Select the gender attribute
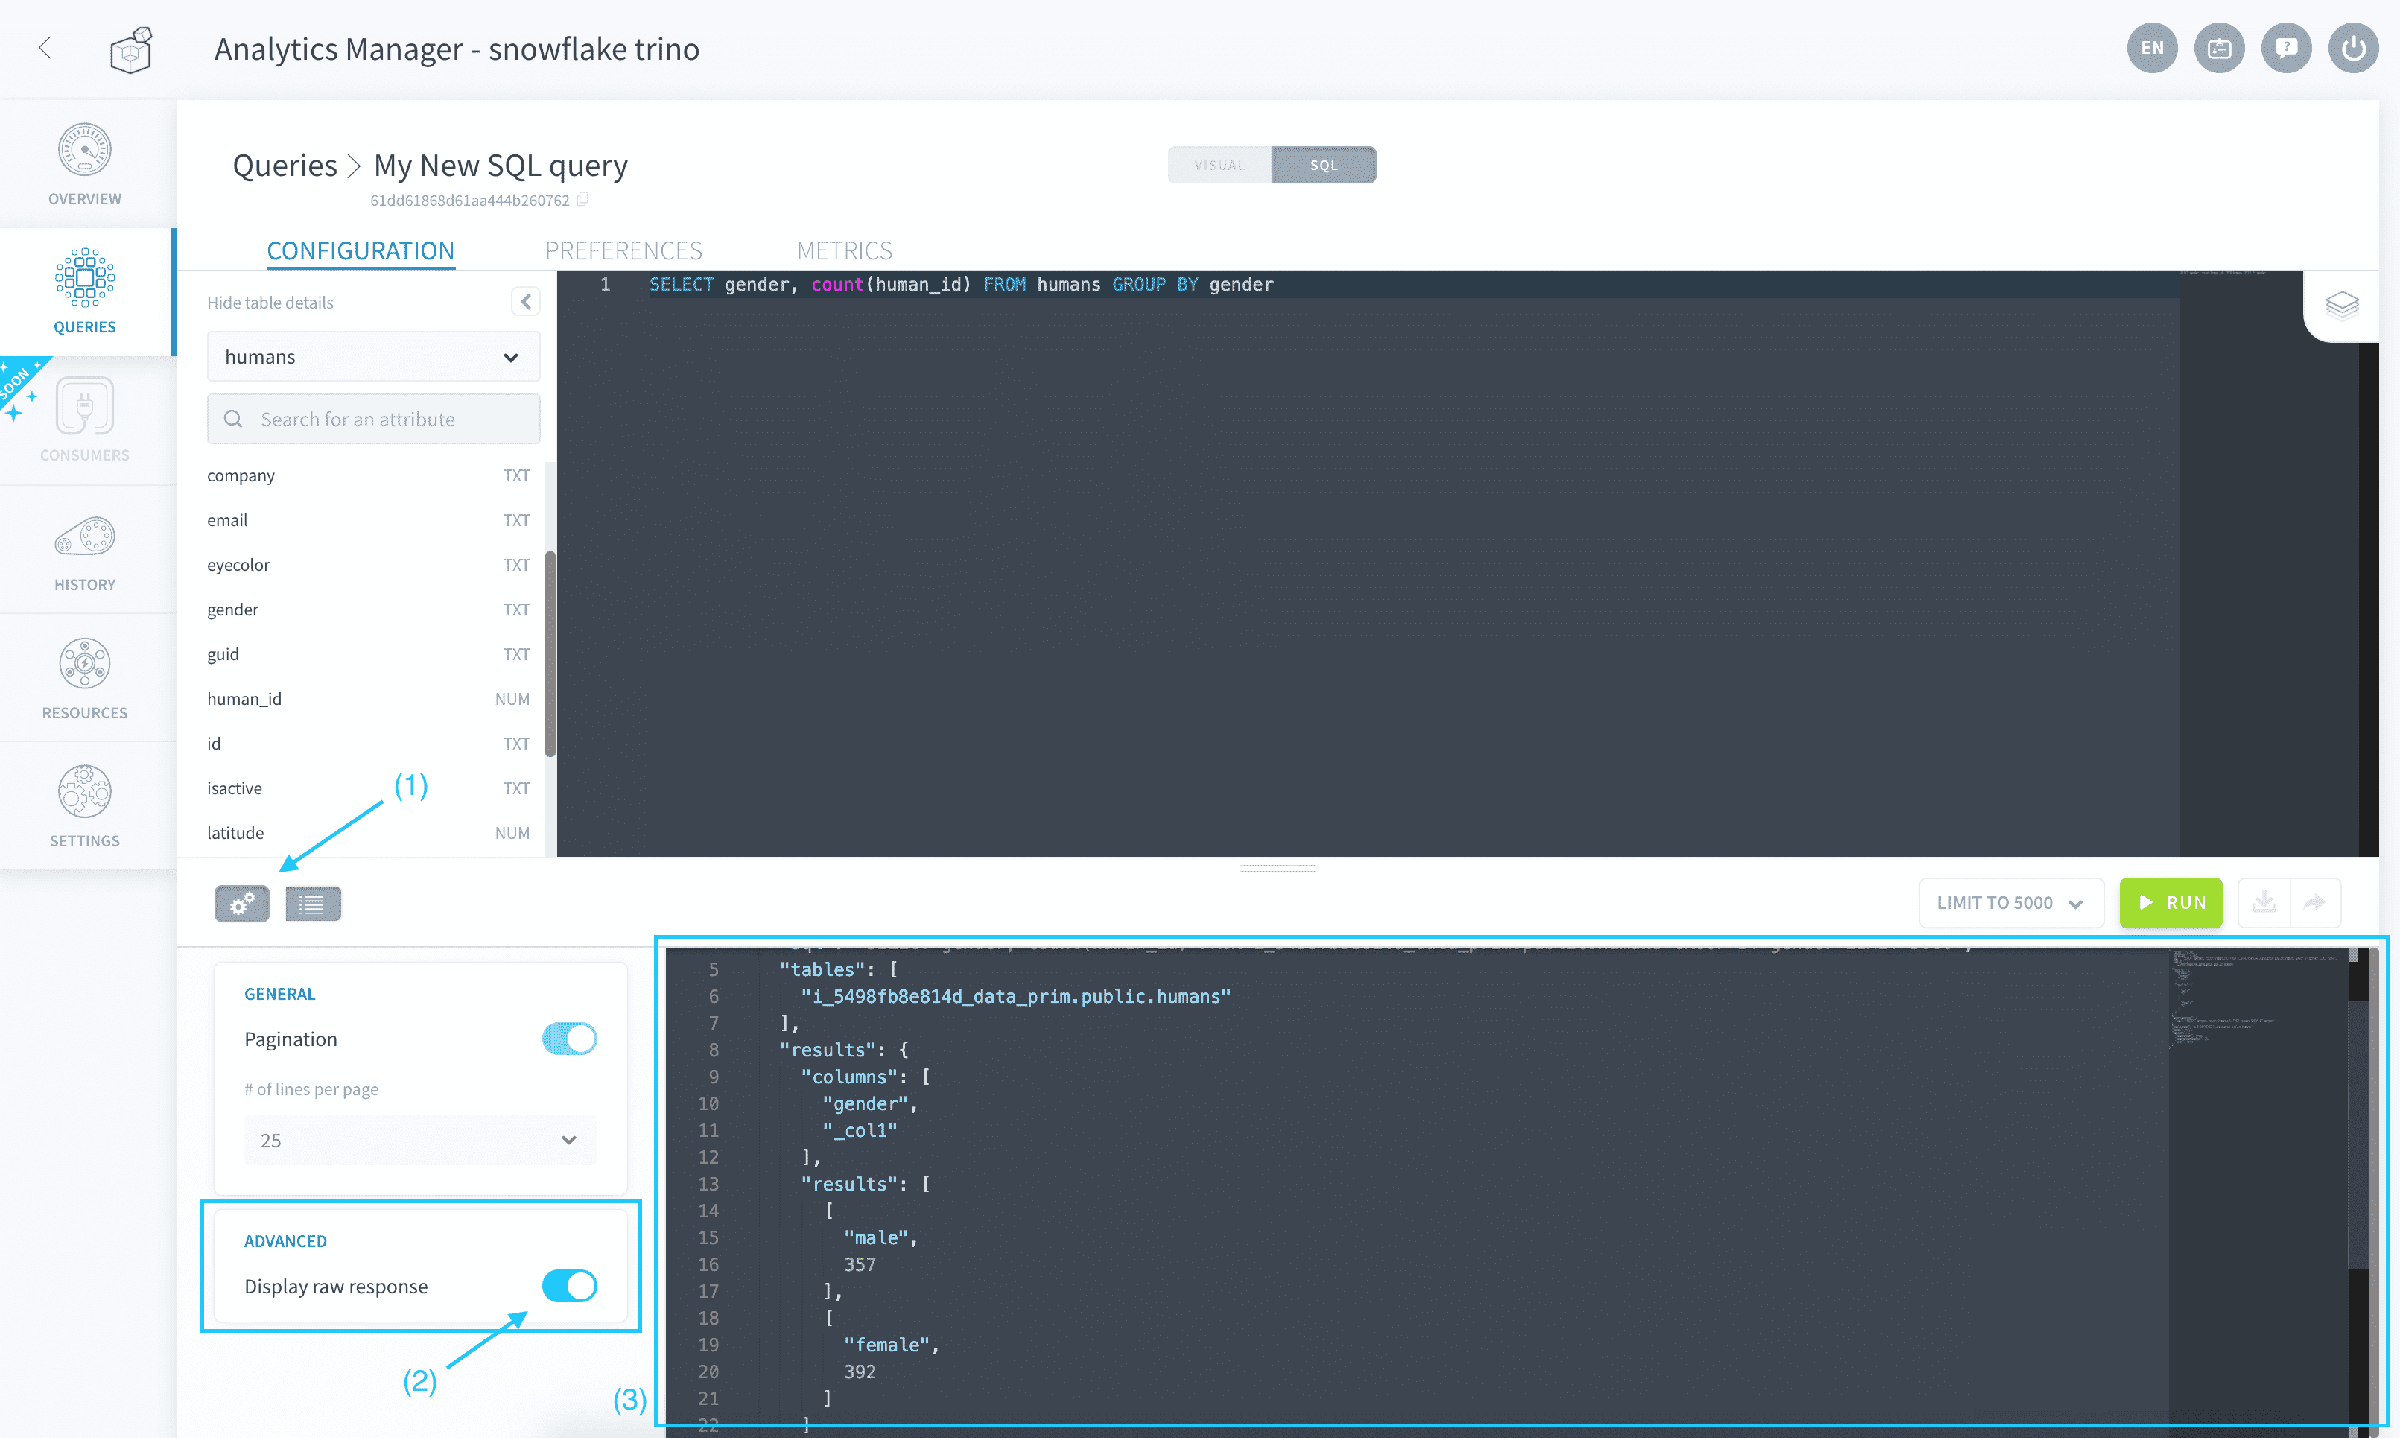The width and height of the screenshot is (2400, 1438). [369, 609]
